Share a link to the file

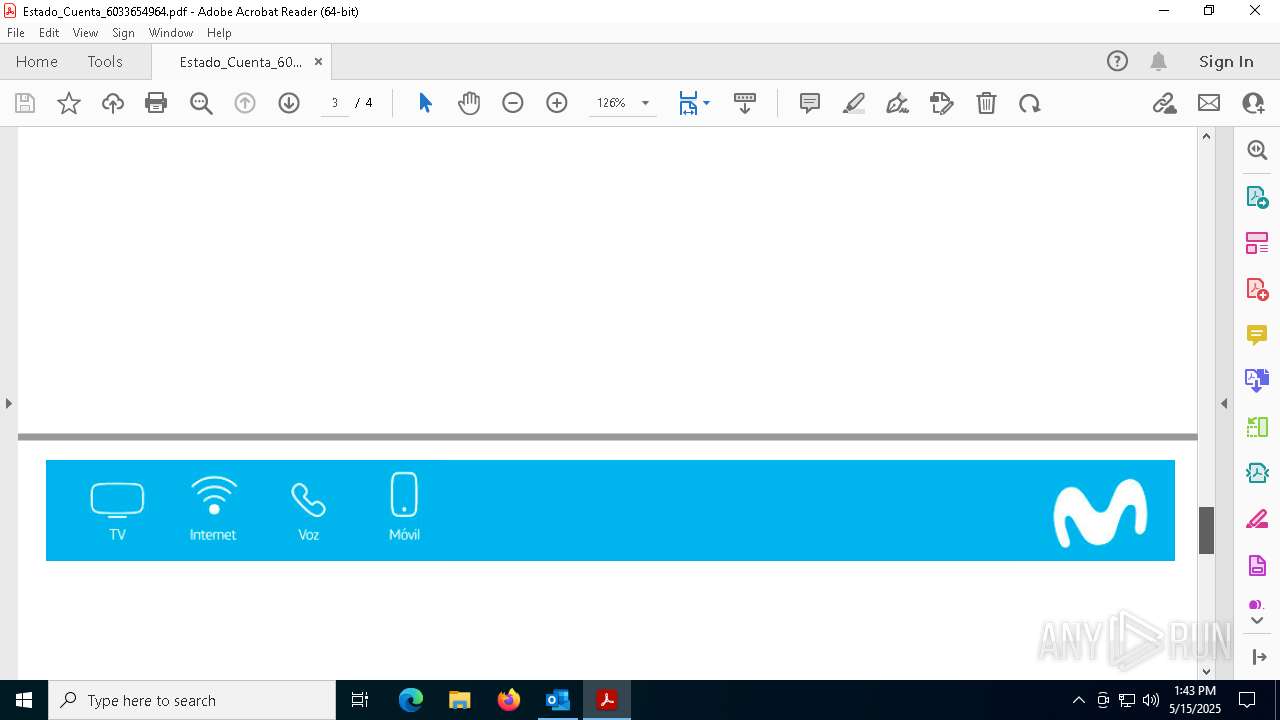[1165, 103]
